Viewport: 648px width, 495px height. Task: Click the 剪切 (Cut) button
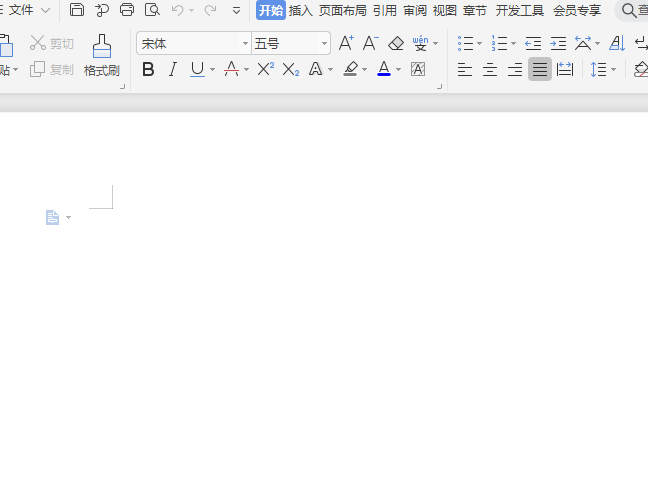click(52, 43)
